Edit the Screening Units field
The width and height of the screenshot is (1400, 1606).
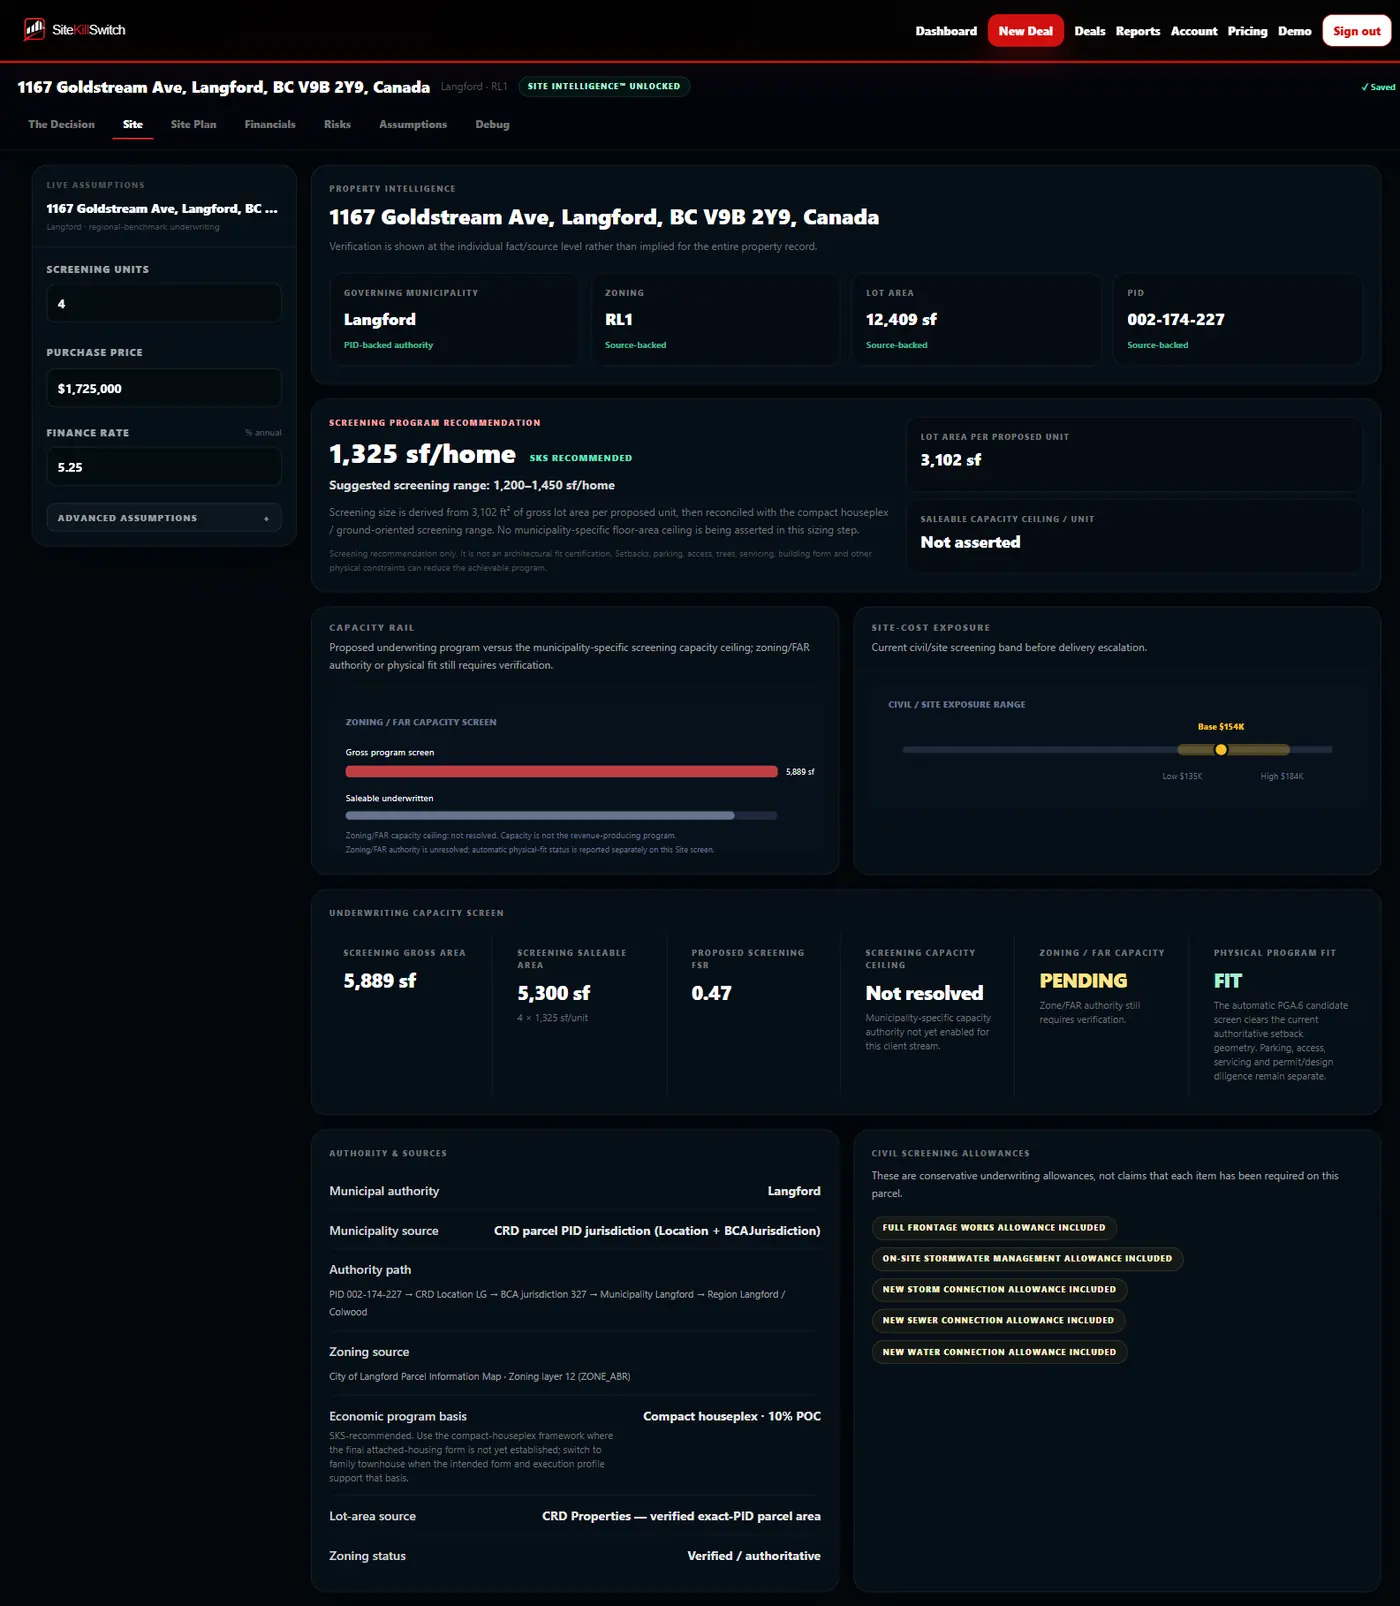point(164,303)
